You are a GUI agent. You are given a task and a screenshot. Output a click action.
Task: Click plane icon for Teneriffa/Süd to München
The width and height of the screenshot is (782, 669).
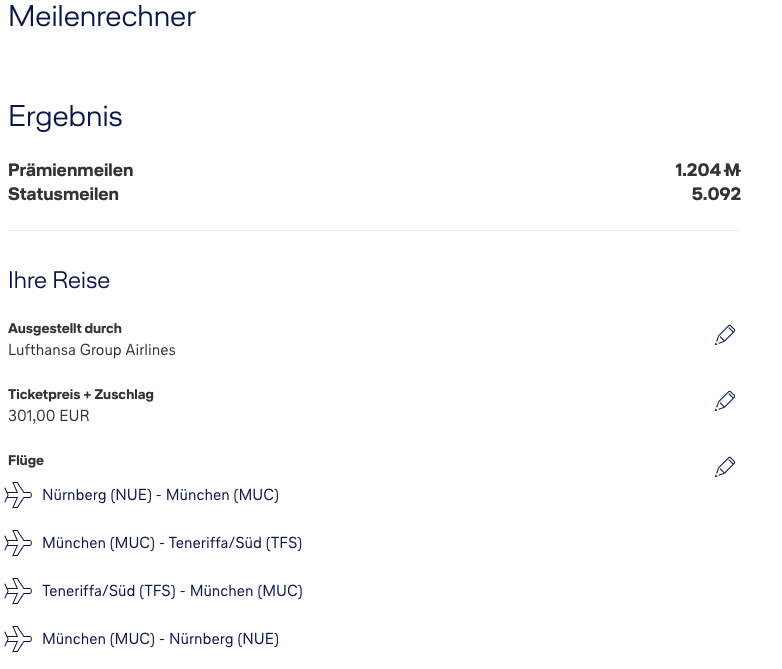point(19,591)
